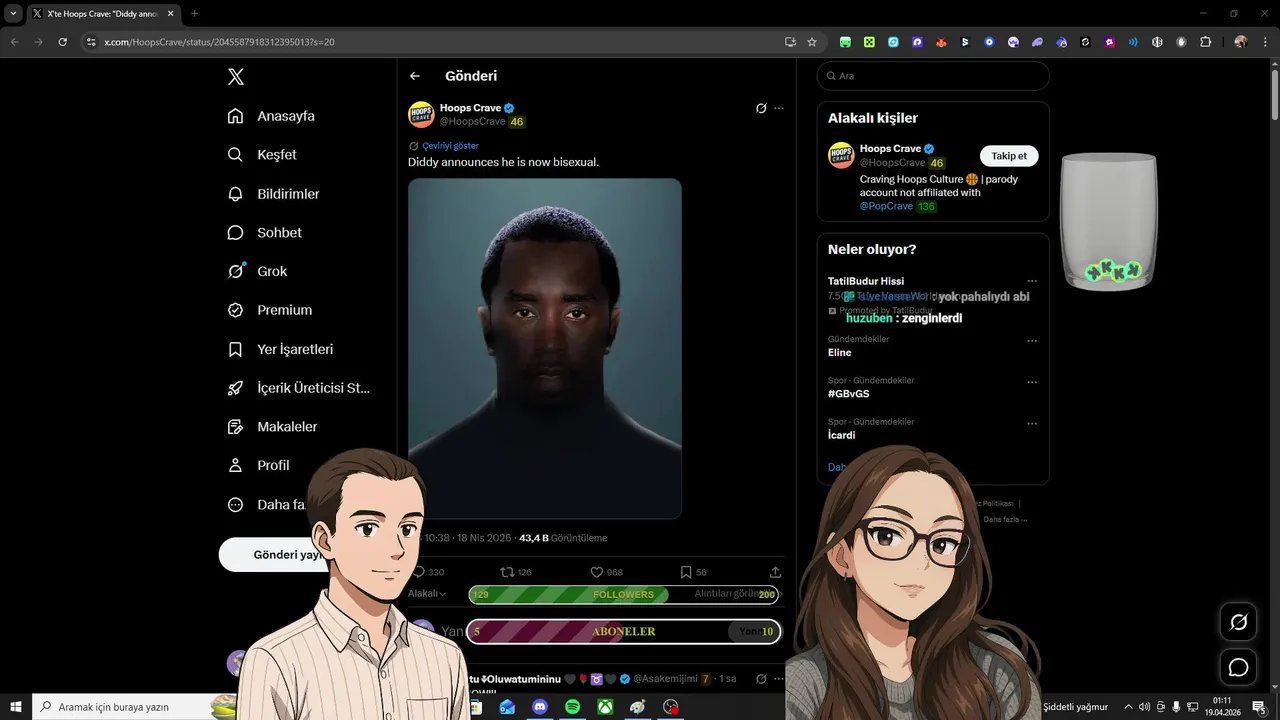1280x720 pixels.
Task: Open Bildirimler notifications
Action: click(x=274, y=194)
